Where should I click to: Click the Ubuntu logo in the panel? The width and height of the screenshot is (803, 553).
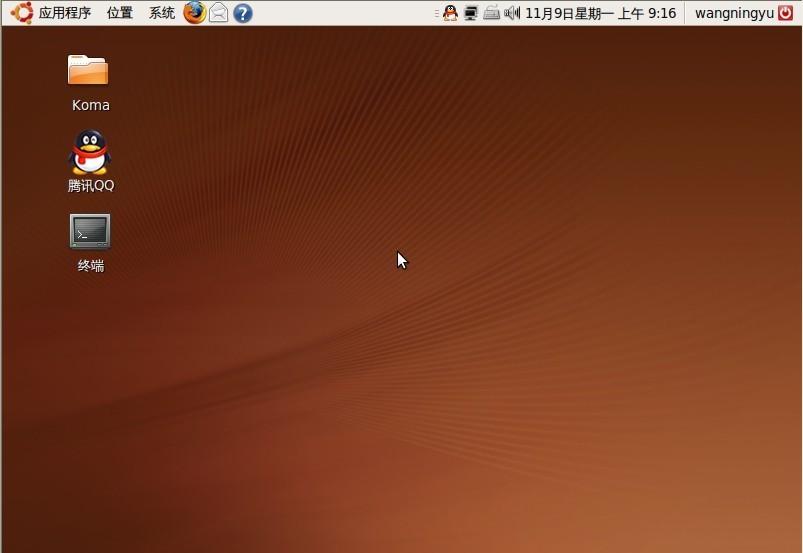(x=22, y=13)
